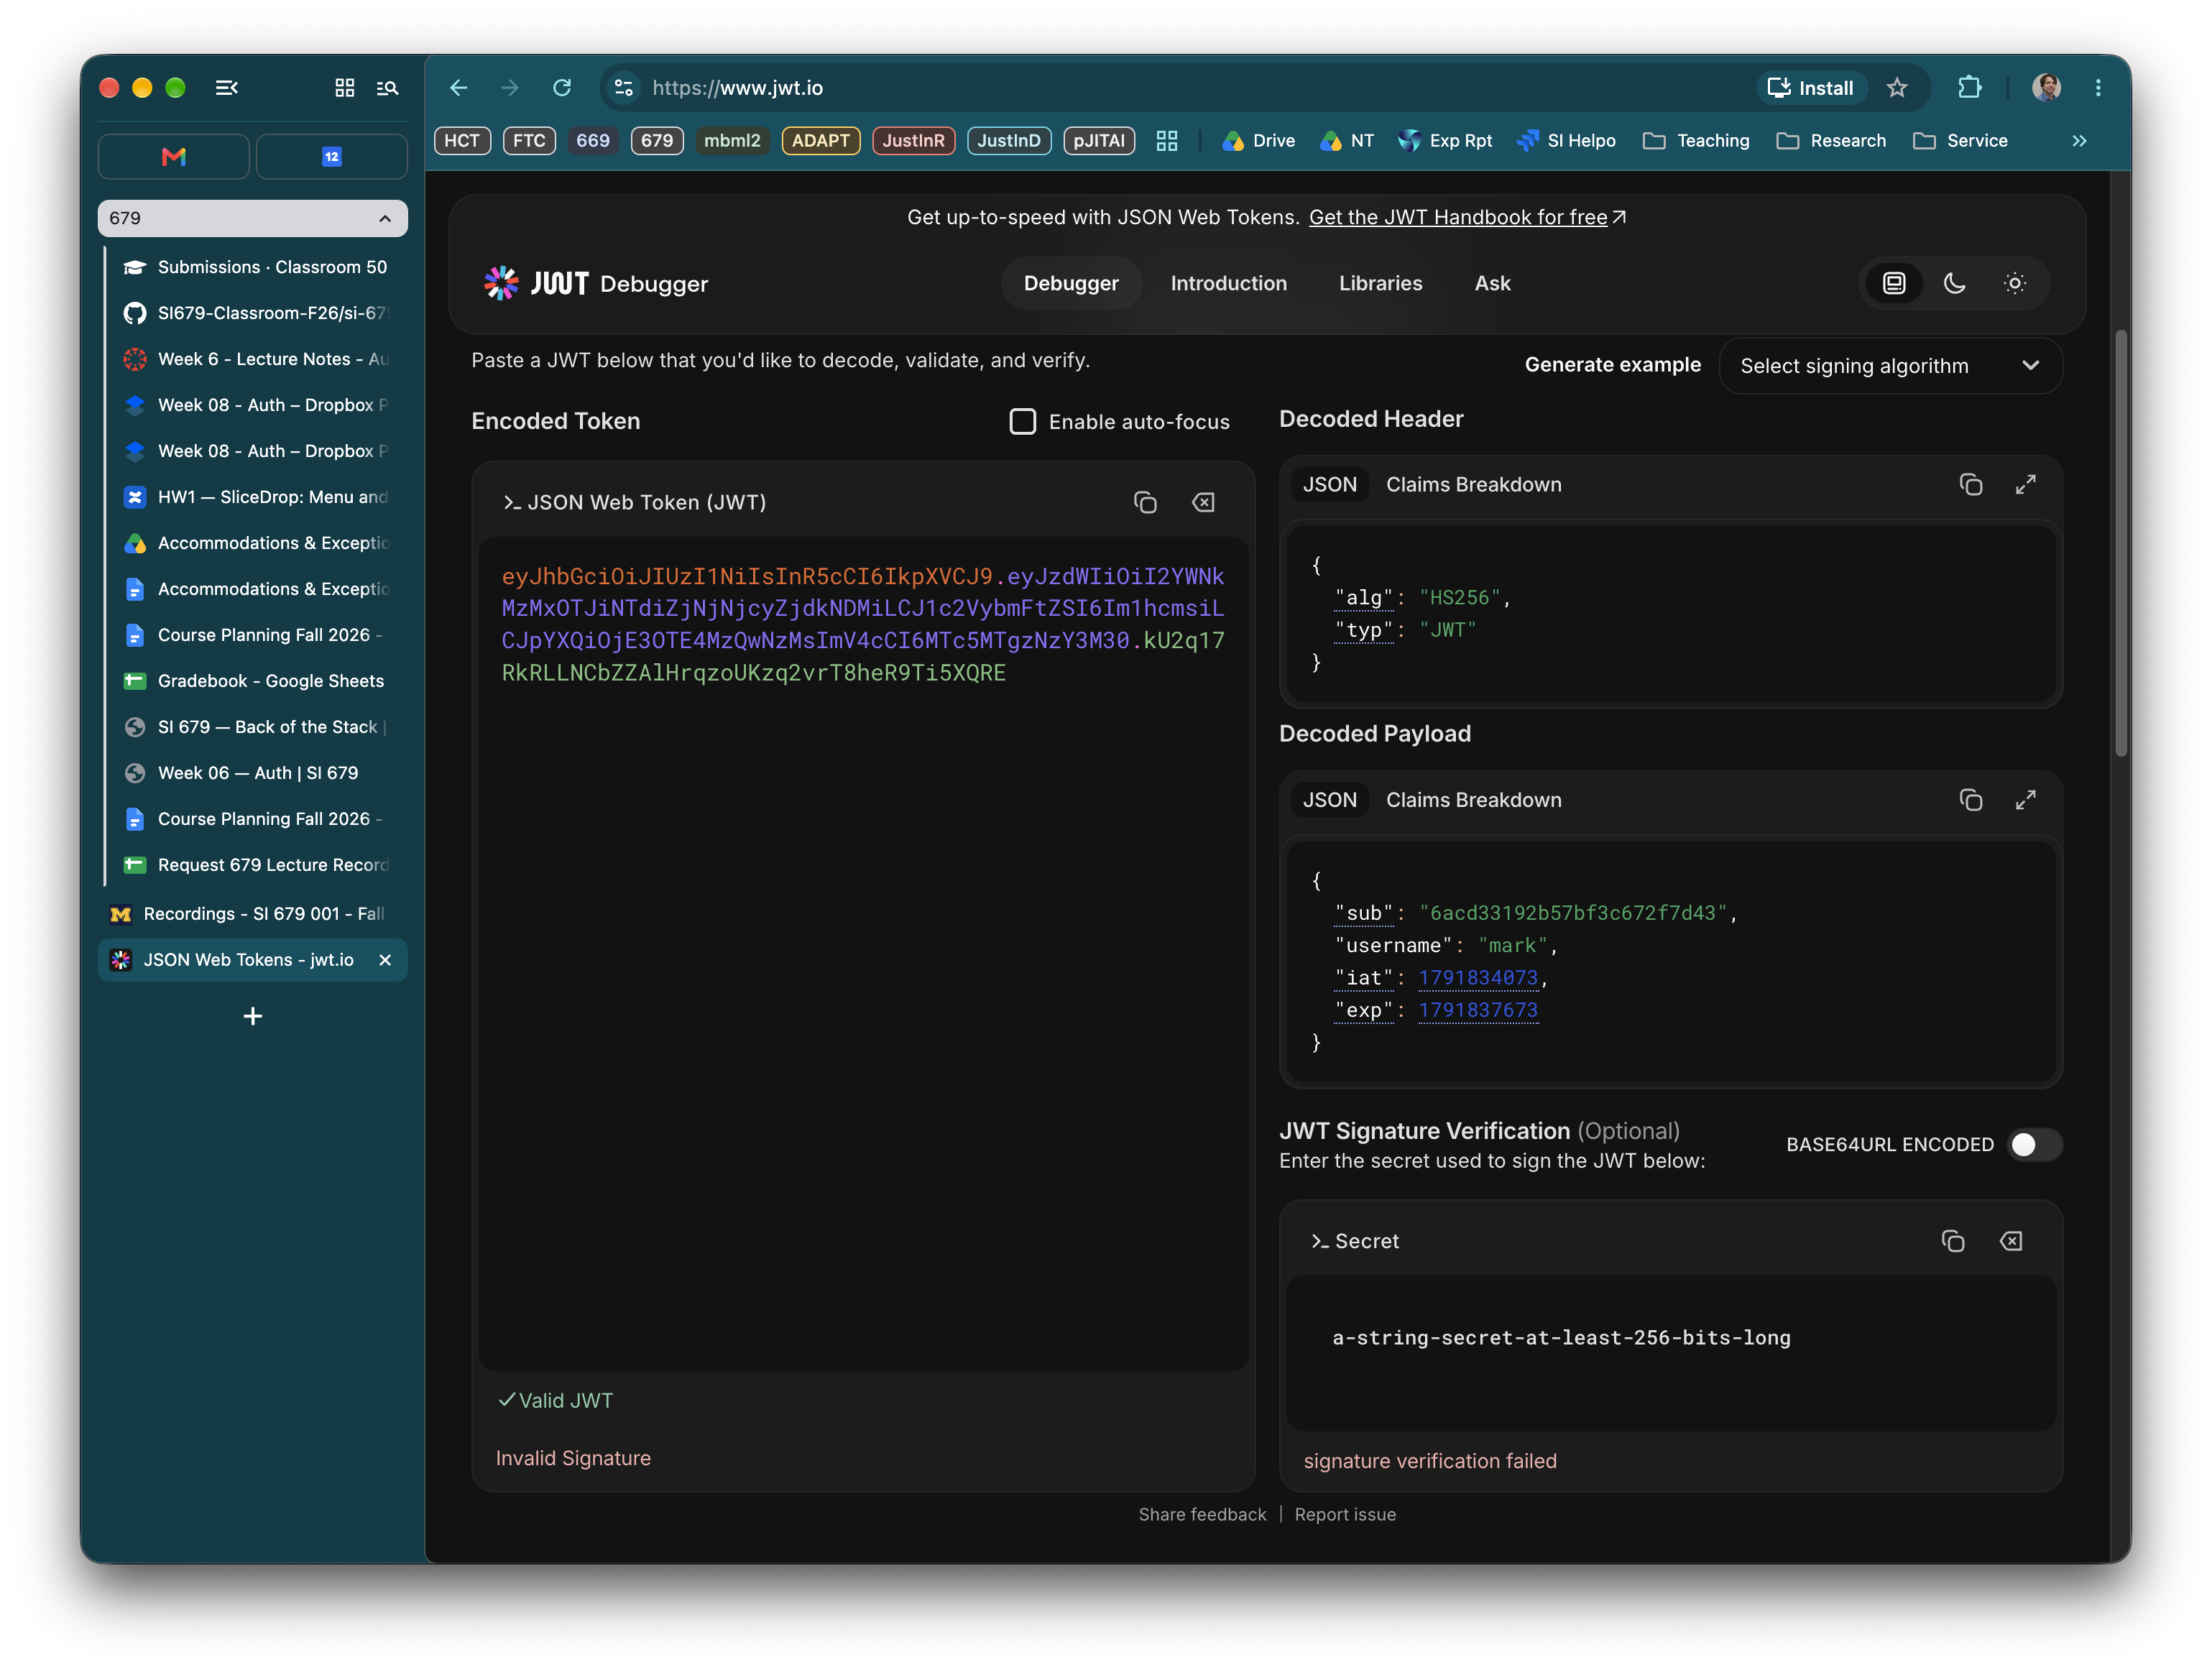
Task: Bookmark this page with star icon
Action: coord(1897,88)
